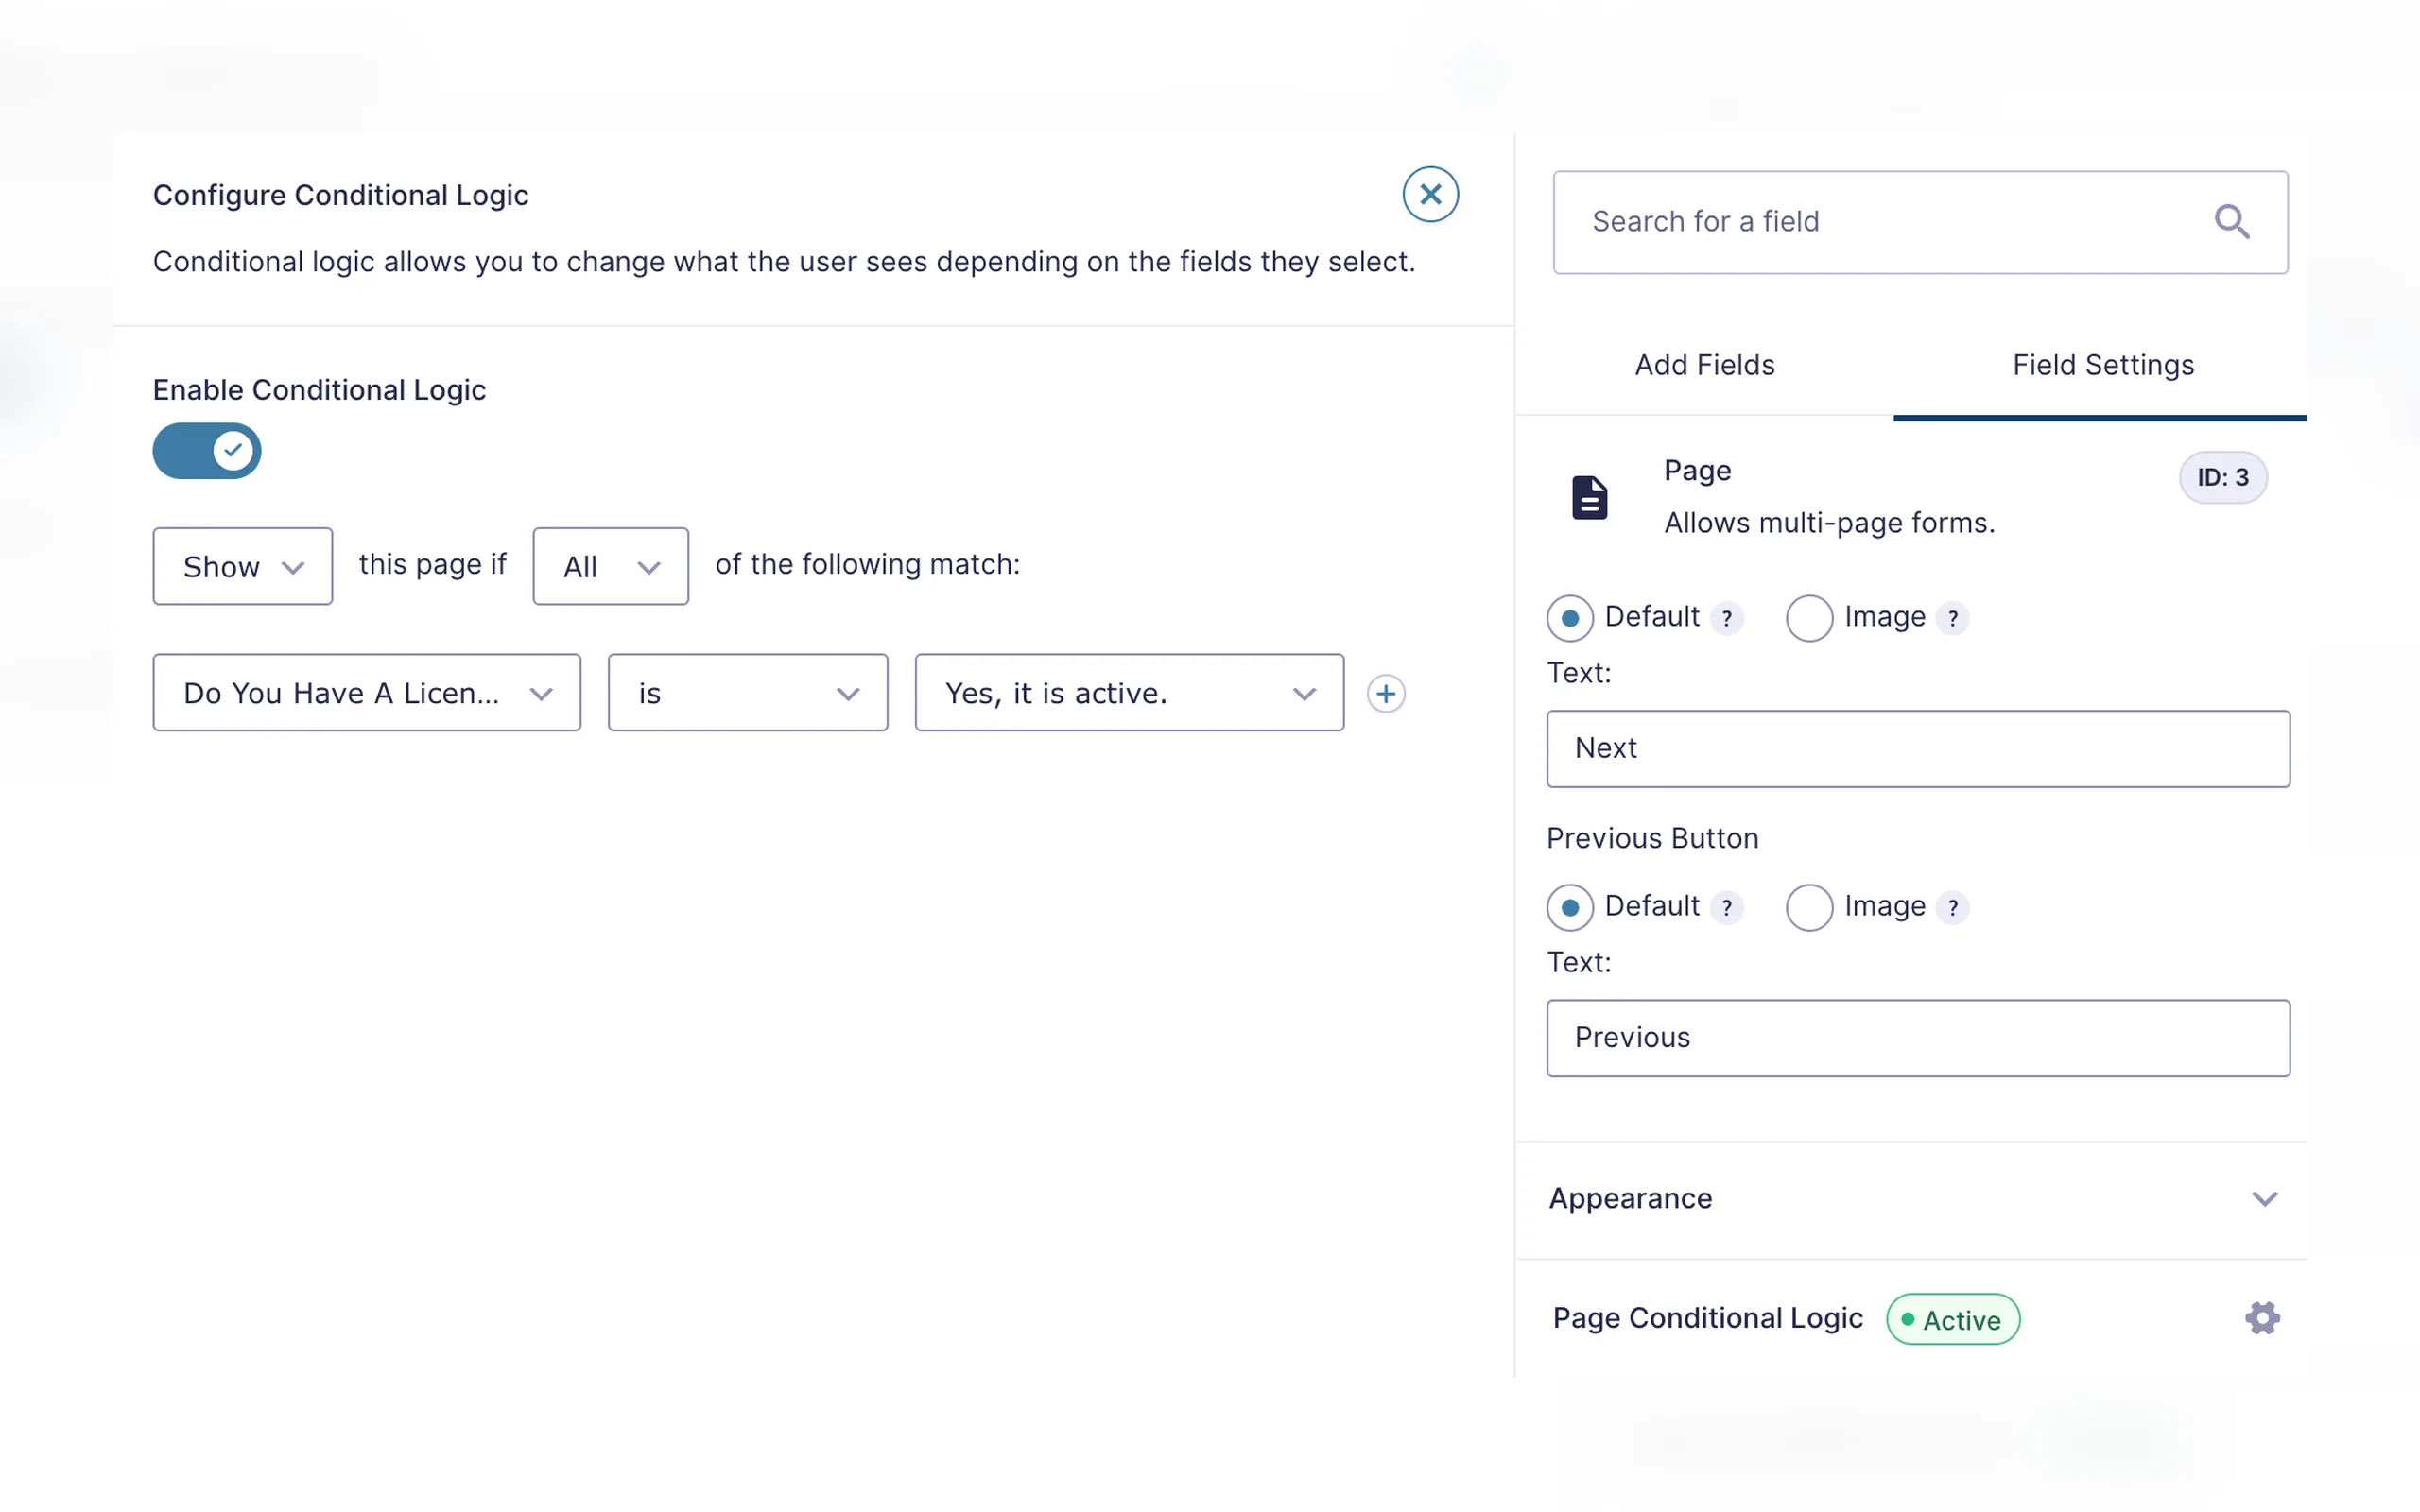Click the Next button text input
This screenshot has height=1512, width=2420.
pos(1918,749)
